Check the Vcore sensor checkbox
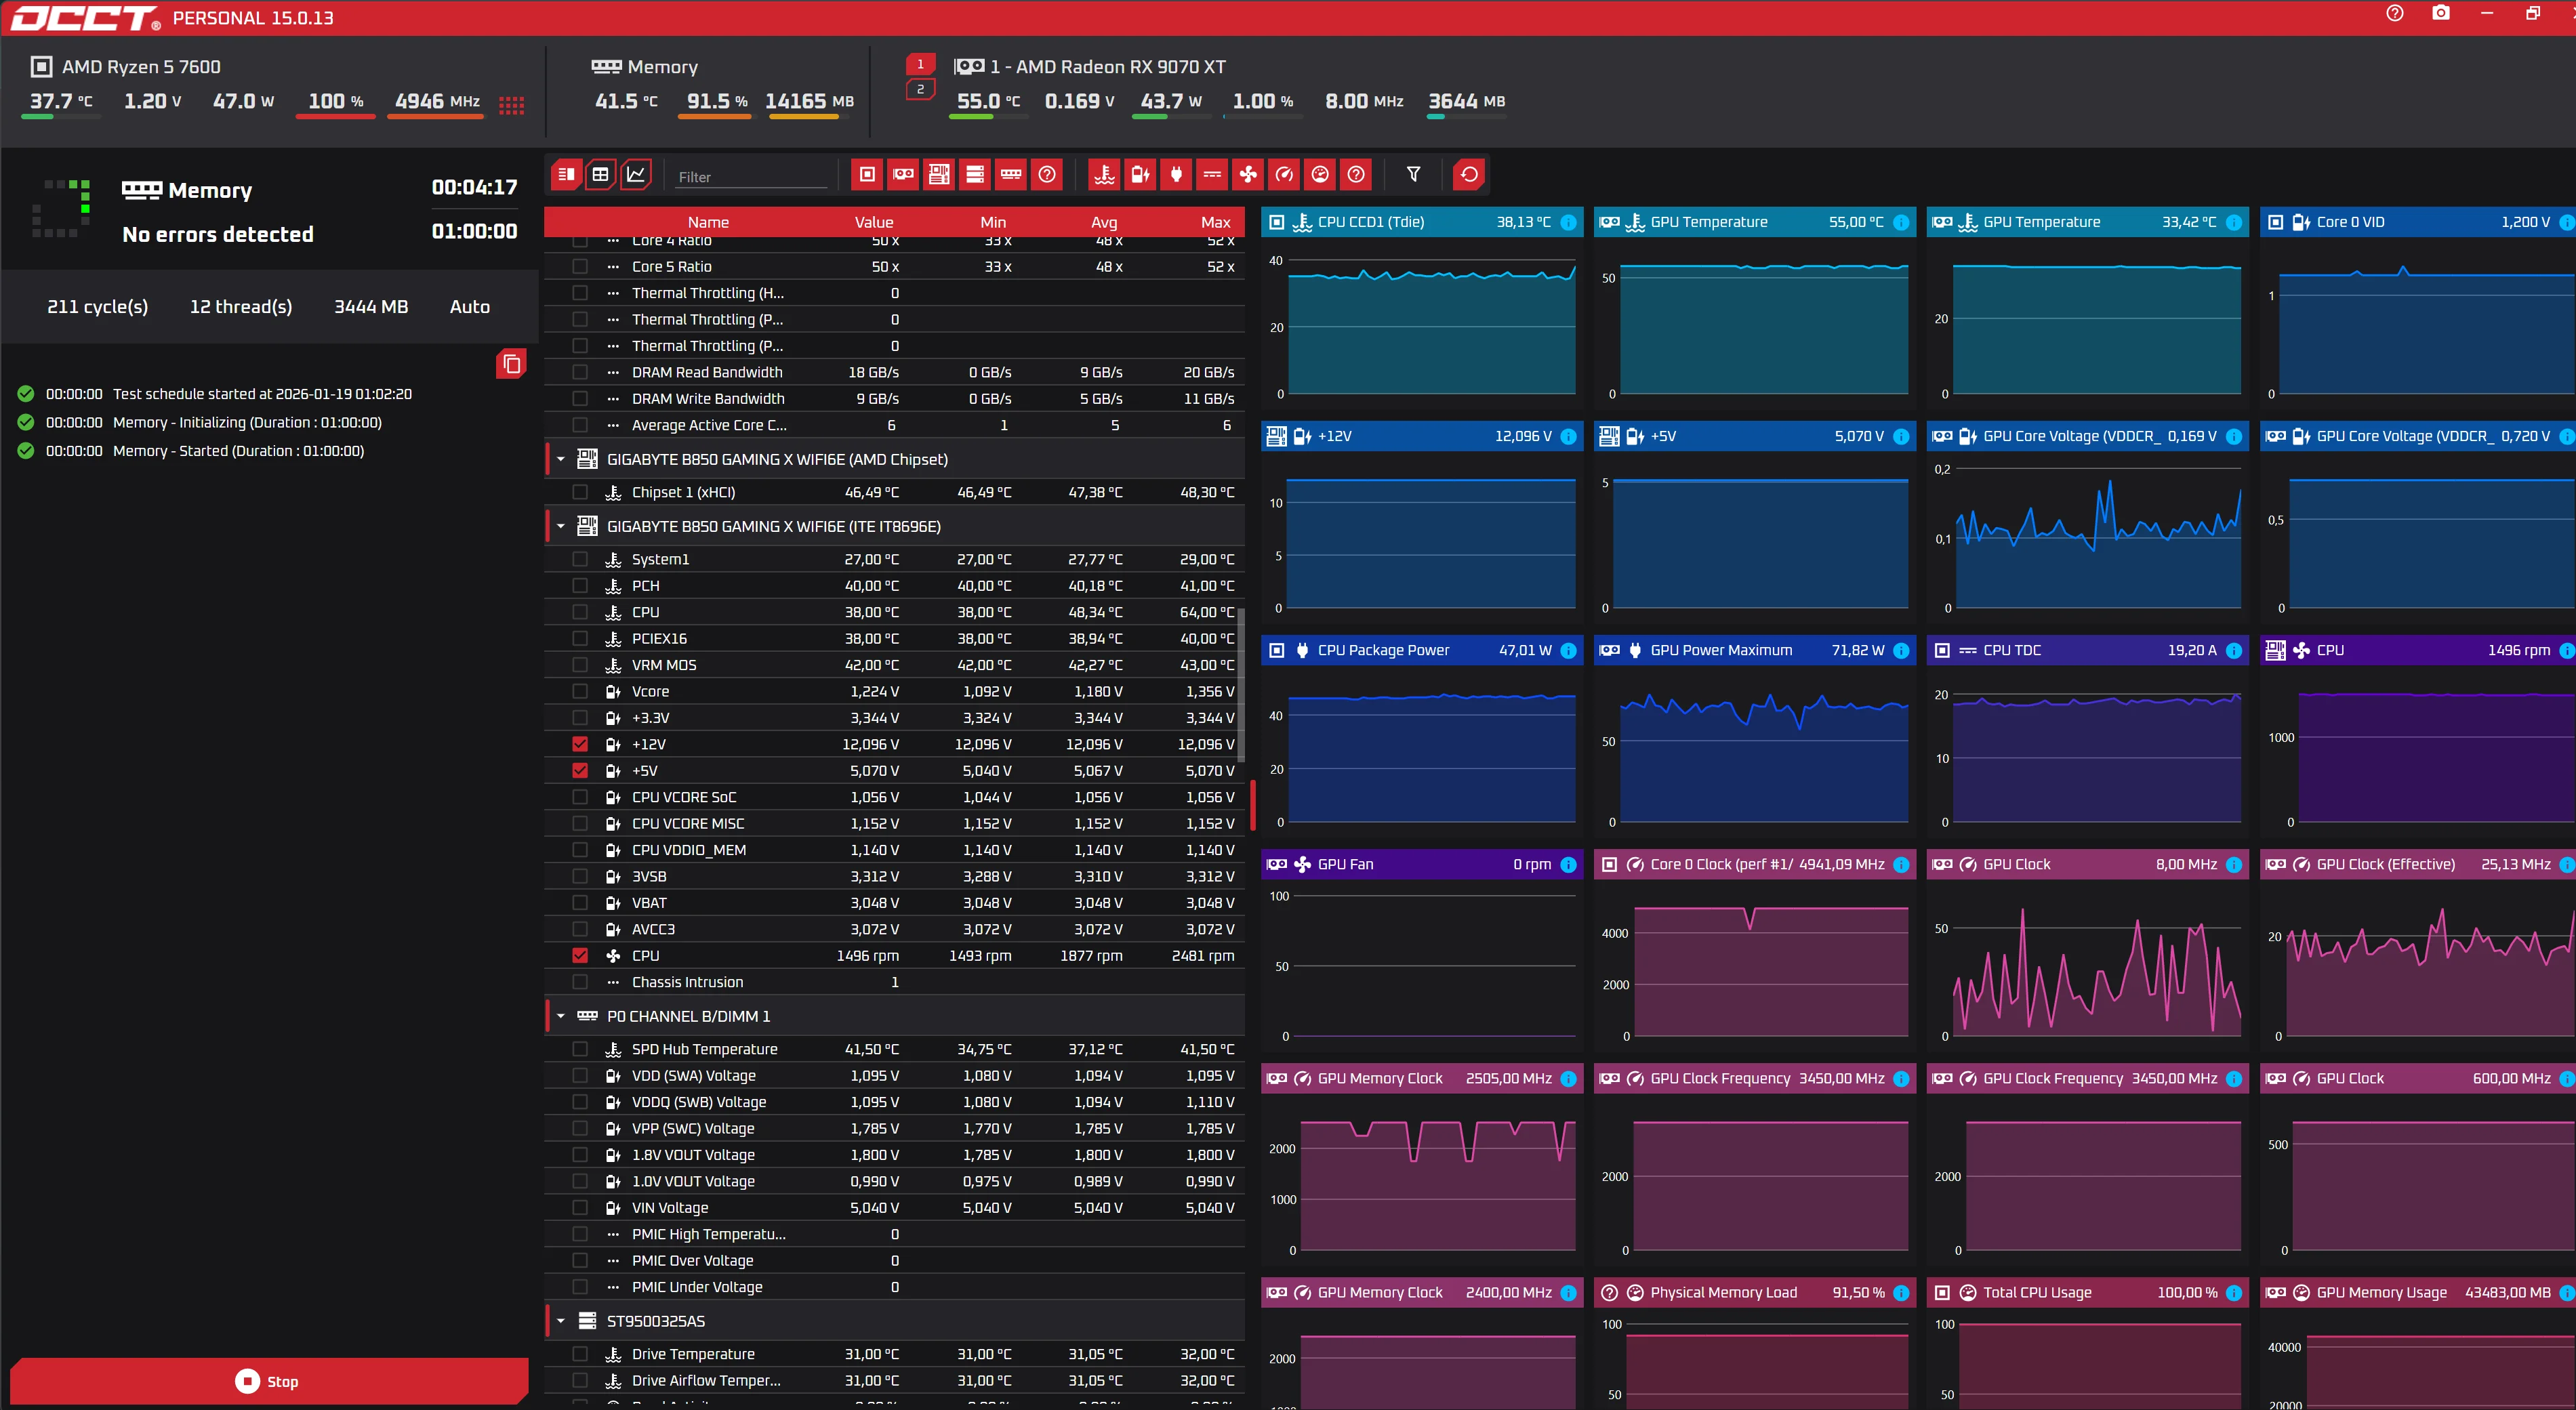 tap(580, 691)
